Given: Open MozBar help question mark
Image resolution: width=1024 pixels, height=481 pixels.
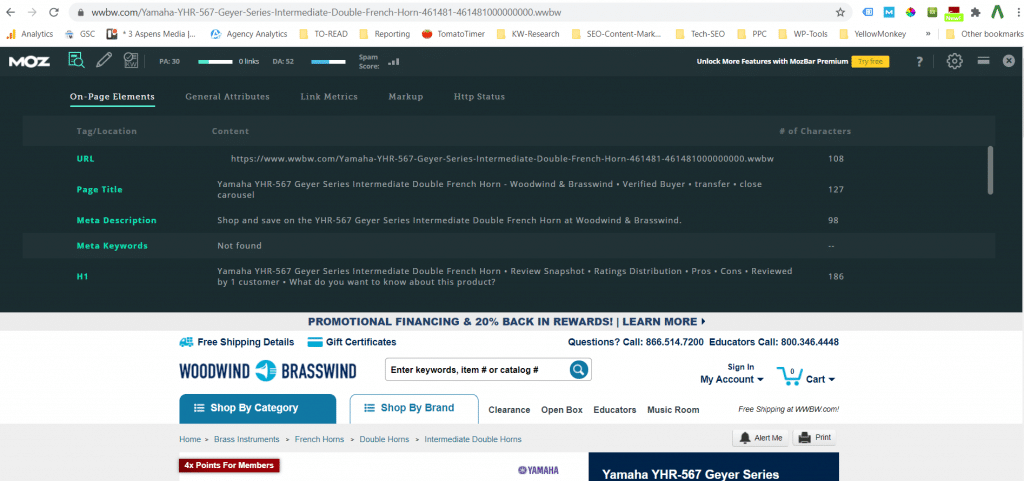Looking at the screenshot, I should (920, 61).
